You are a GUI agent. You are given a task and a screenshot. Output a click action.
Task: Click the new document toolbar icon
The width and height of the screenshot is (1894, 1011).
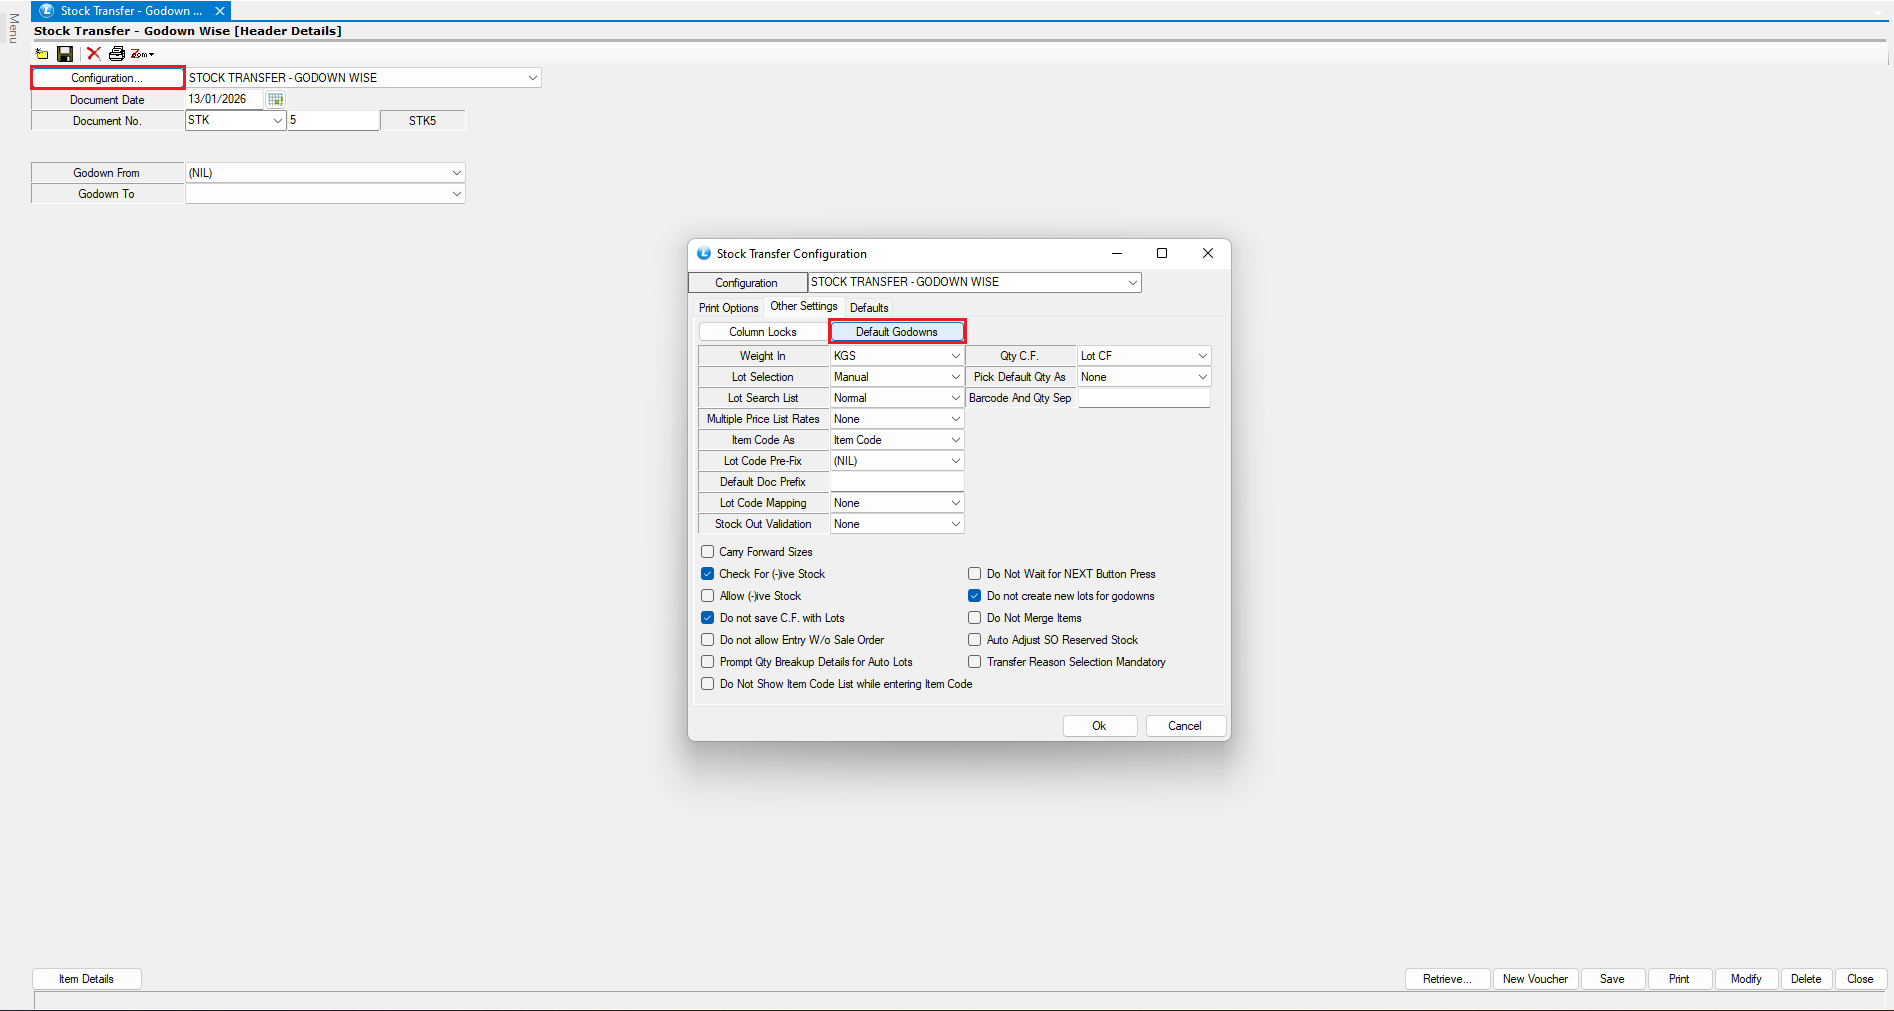point(42,54)
